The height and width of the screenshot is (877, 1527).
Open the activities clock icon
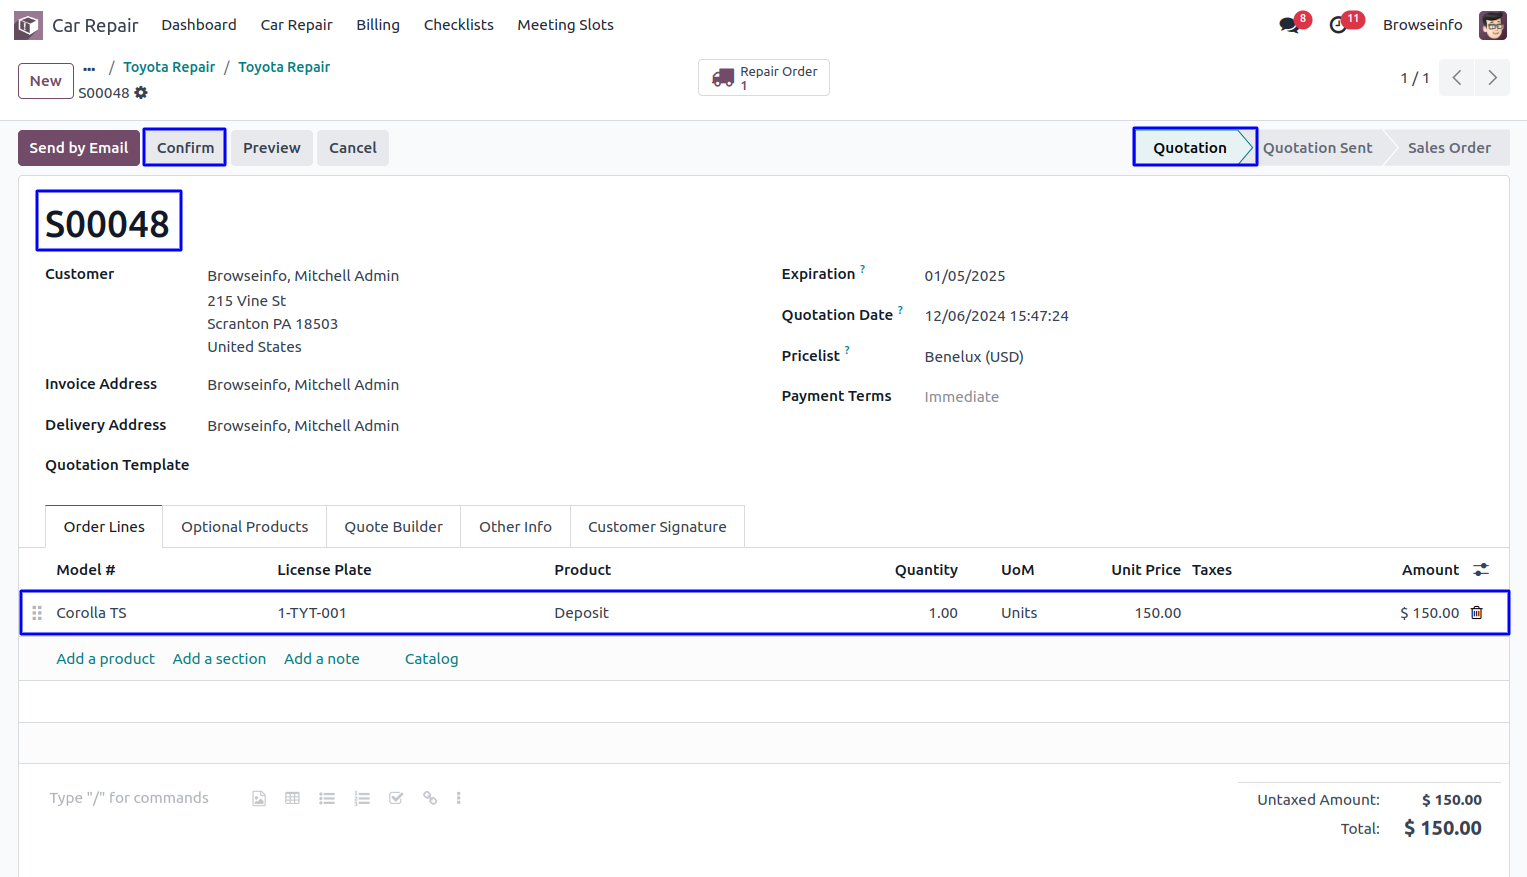pos(1338,25)
